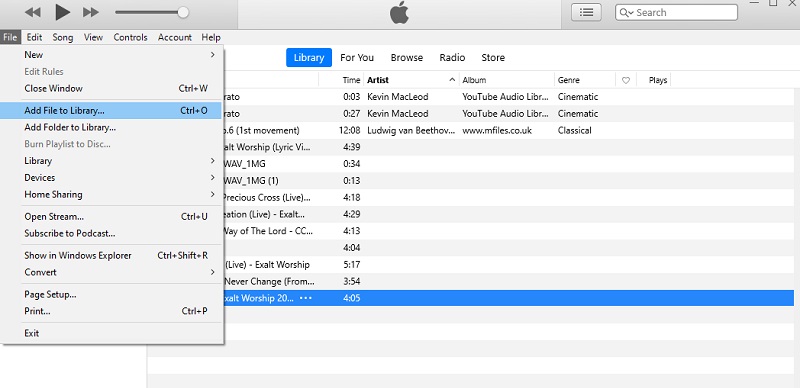Screen dimensions: 800x388
Task: Click www.mfiles.co.uk album cell
Action: (x=497, y=130)
